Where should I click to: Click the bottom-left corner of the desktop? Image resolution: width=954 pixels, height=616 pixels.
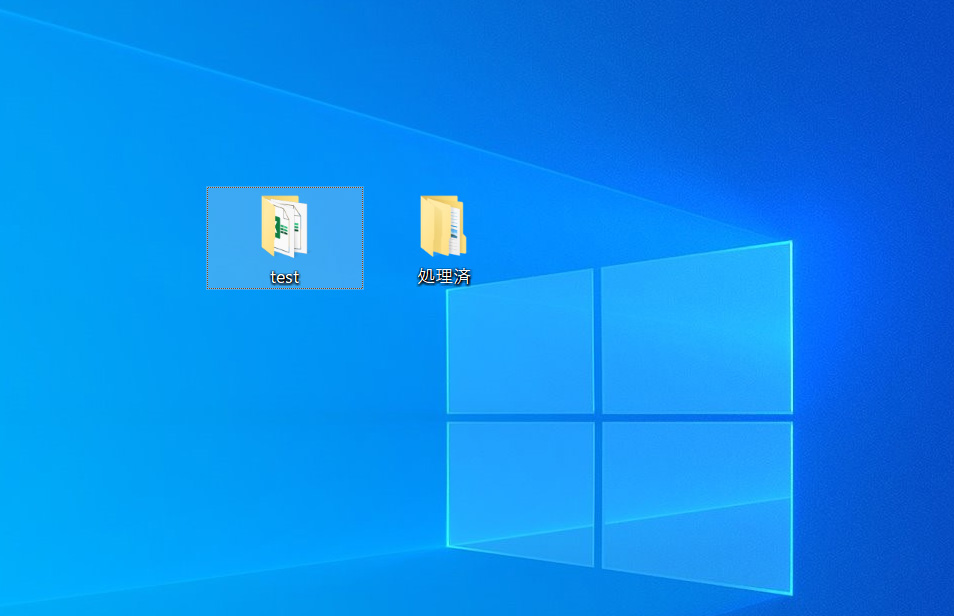click(4, 611)
